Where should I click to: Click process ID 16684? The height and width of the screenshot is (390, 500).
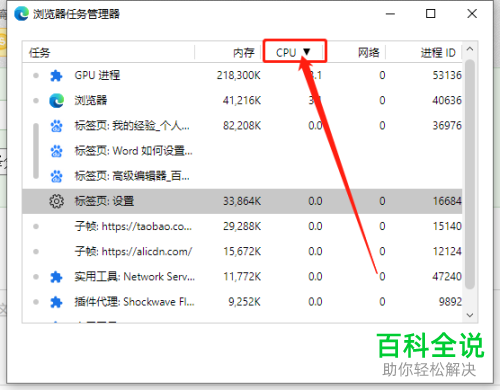pos(447,201)
